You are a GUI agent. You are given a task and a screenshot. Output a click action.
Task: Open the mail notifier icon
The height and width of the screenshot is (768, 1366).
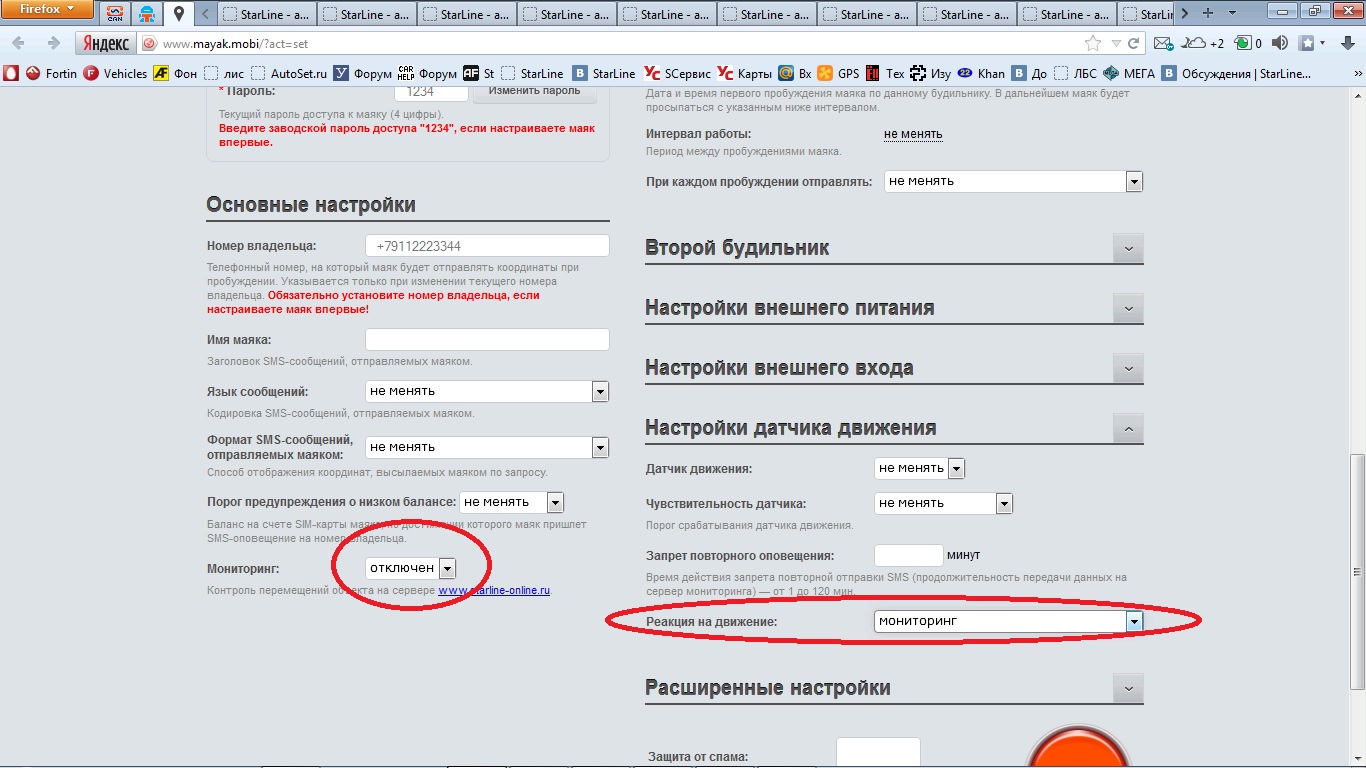(x=1162, y=44)
